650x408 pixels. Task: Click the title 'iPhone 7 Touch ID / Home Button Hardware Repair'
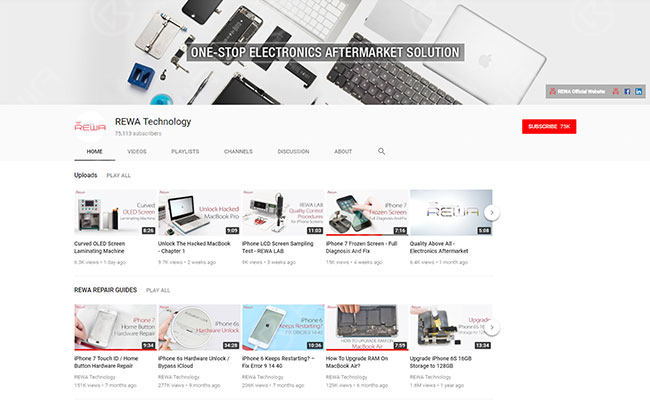click(106, 362)
